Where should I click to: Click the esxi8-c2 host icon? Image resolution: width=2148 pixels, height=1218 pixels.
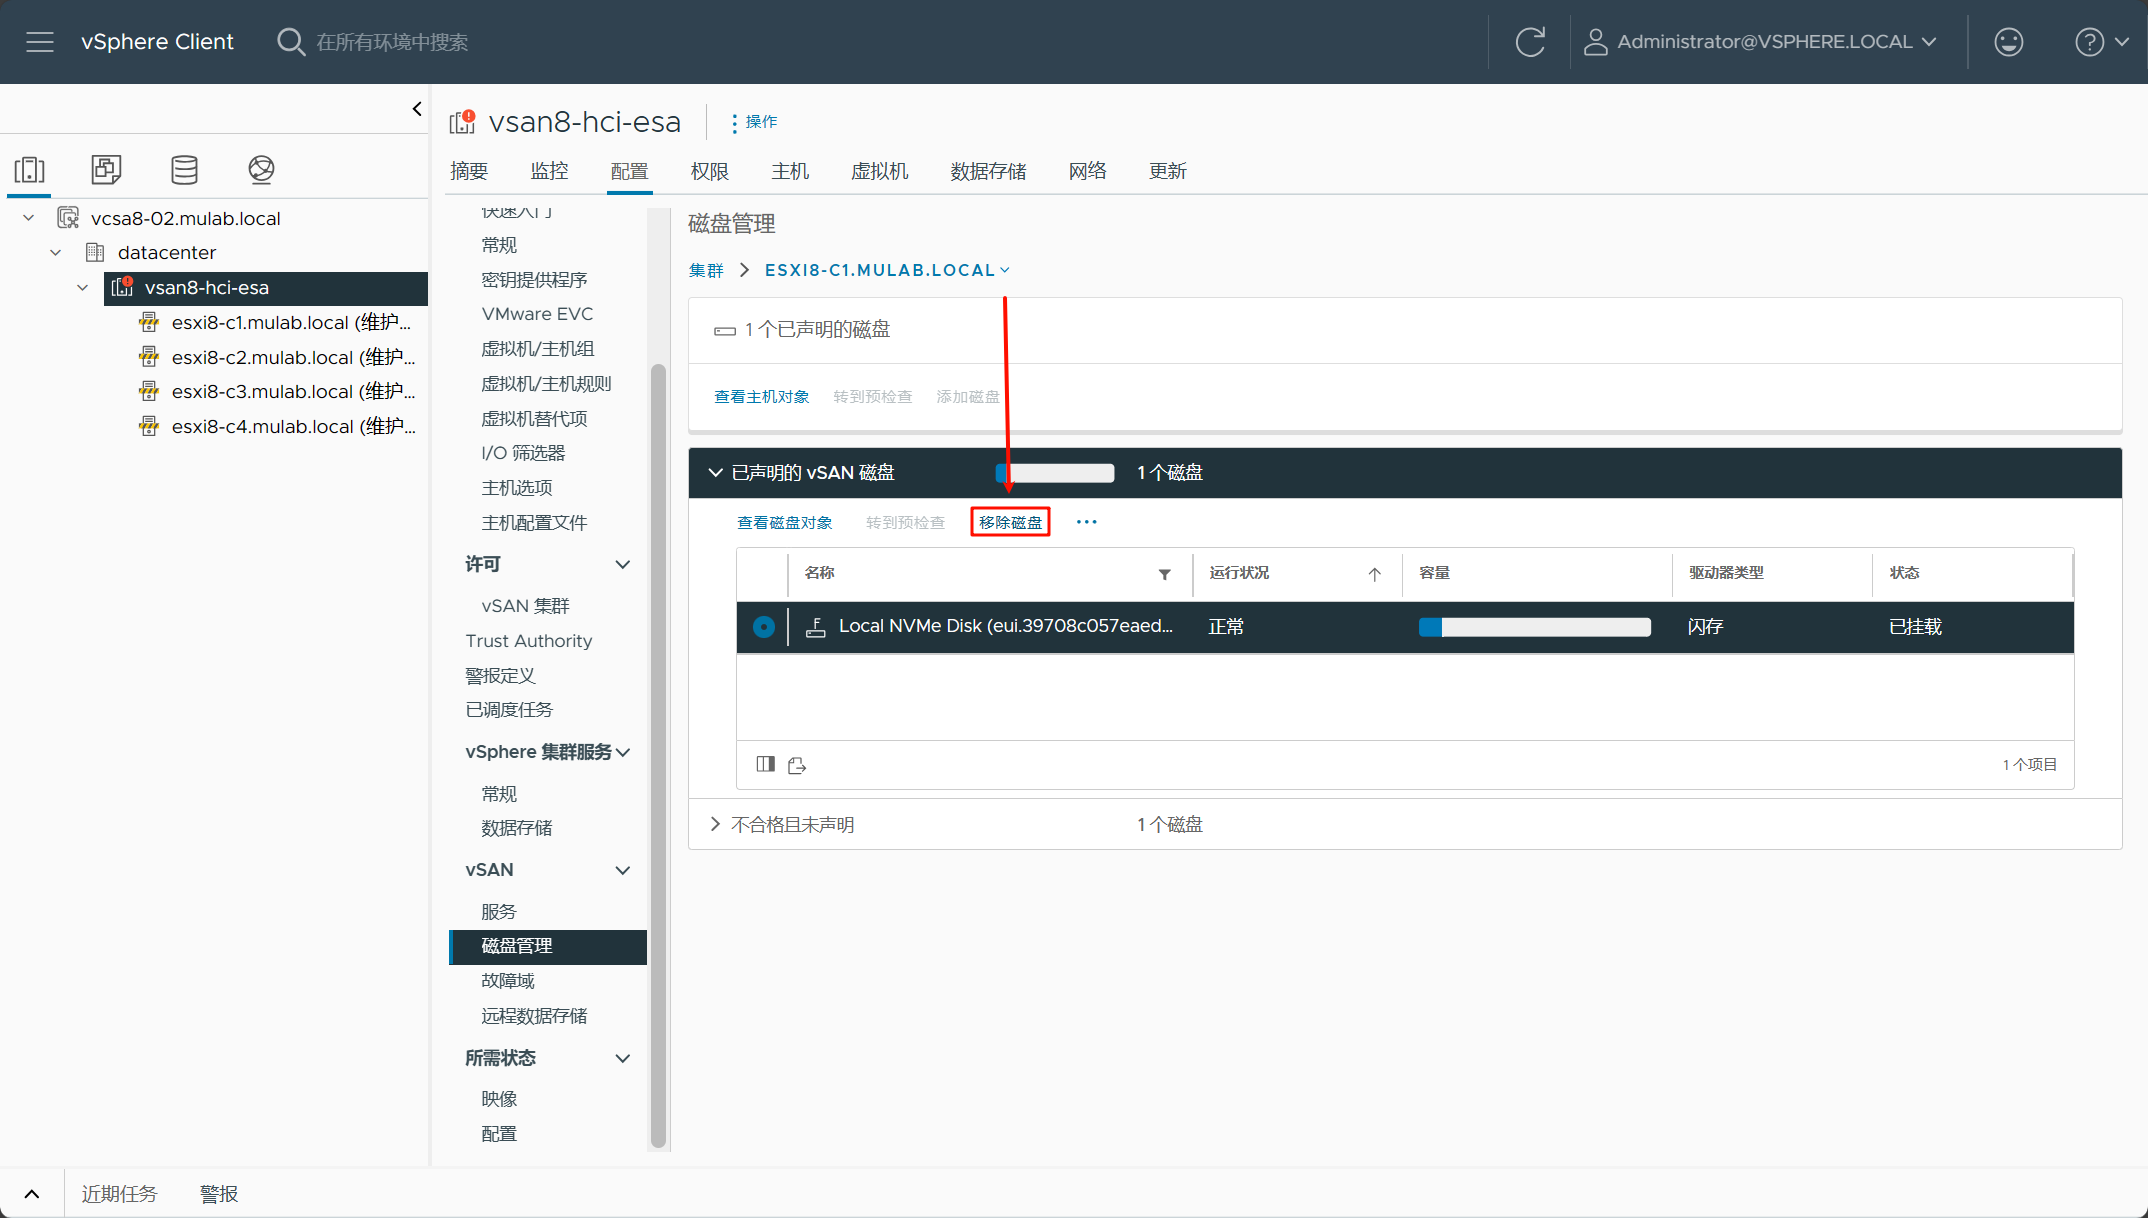(149, 357)
